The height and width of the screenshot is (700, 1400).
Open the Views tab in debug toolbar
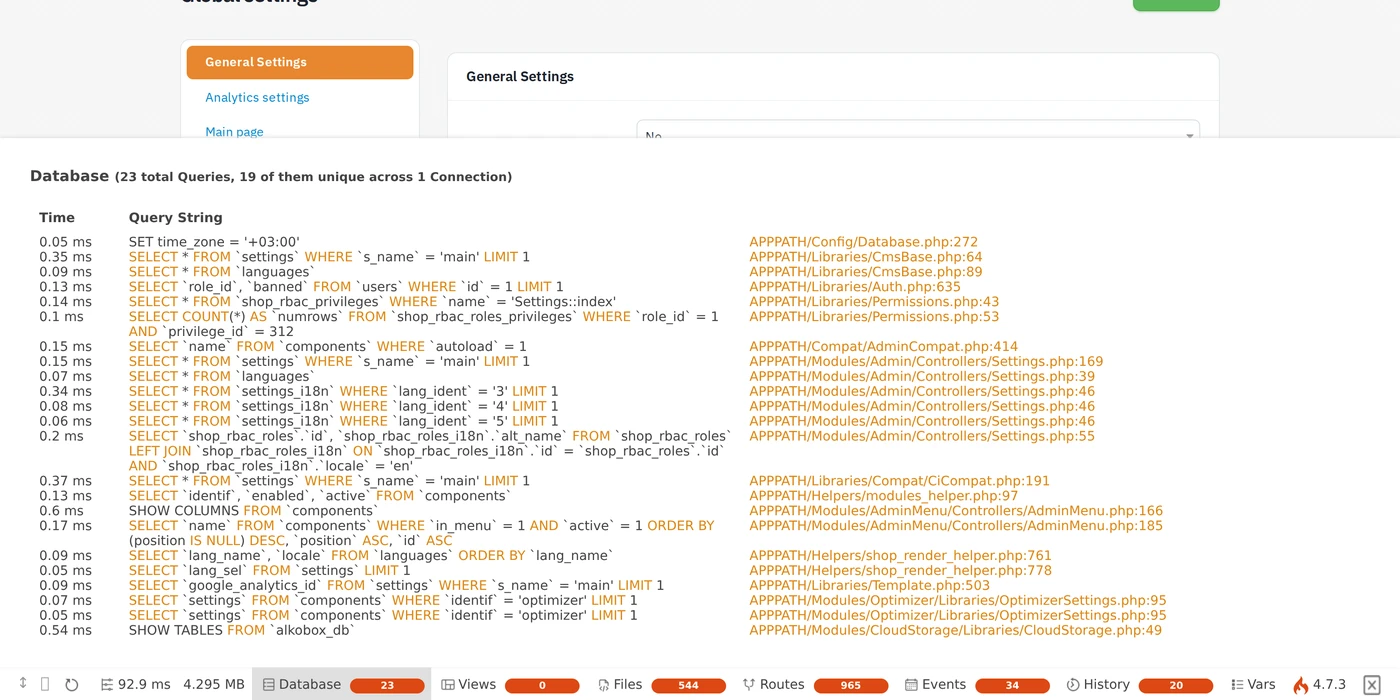510,685
